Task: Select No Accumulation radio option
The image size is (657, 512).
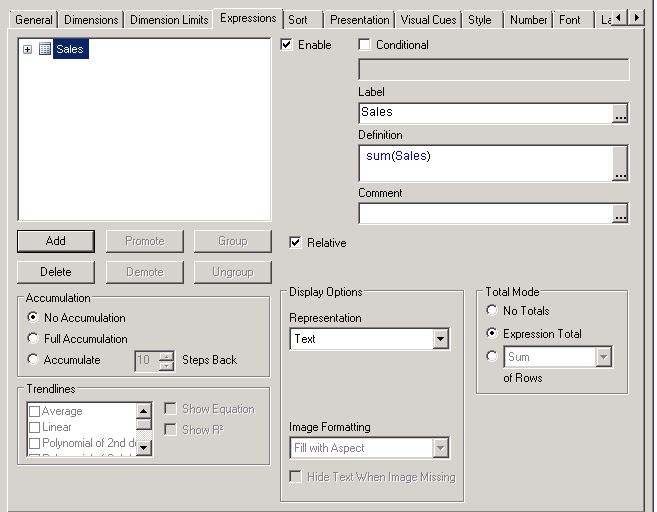Action: [33, 317]
